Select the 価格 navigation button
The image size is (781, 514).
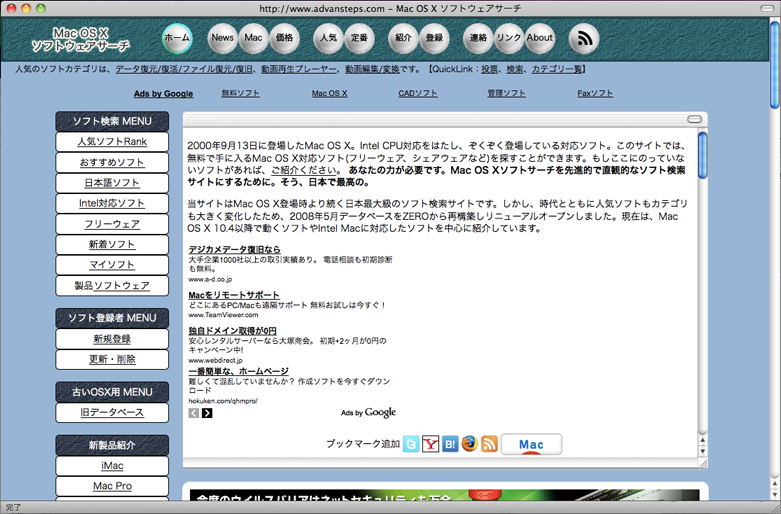click(284, 38)
